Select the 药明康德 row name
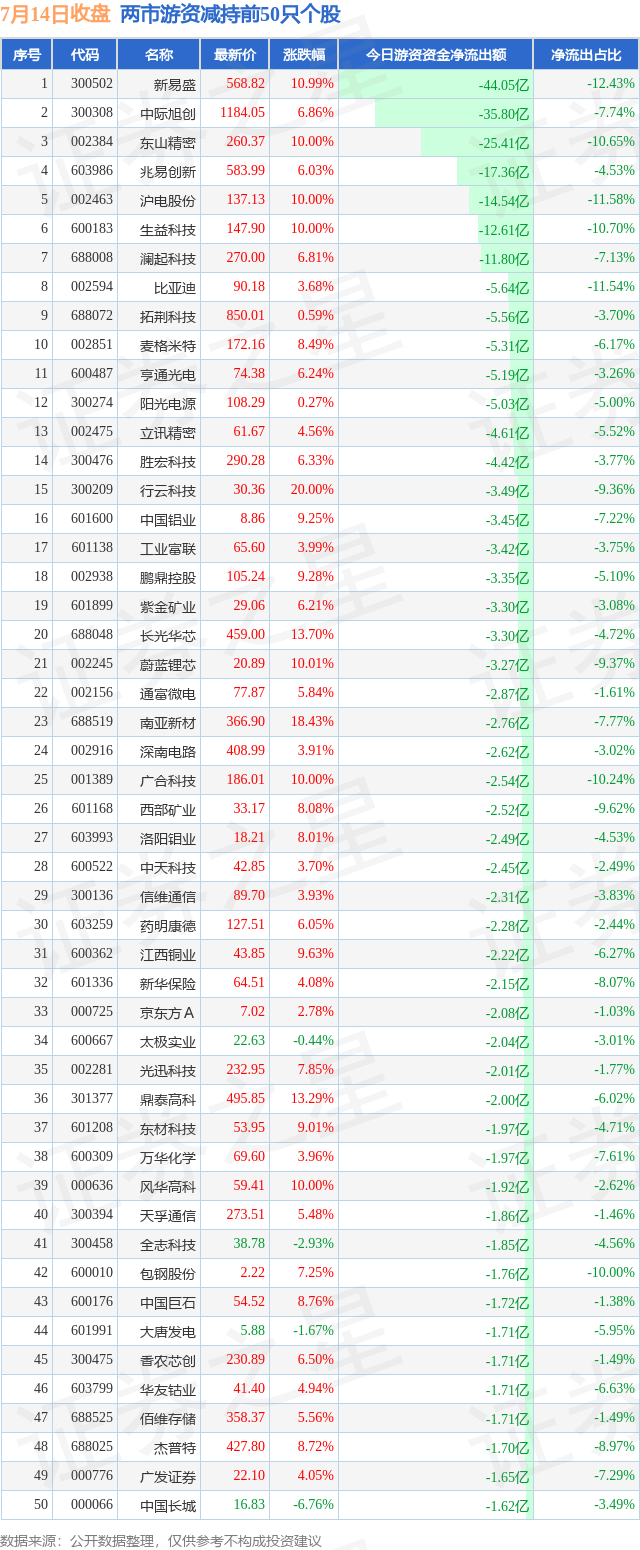This screenshot has height=1550, width=640. coord(168,925)
